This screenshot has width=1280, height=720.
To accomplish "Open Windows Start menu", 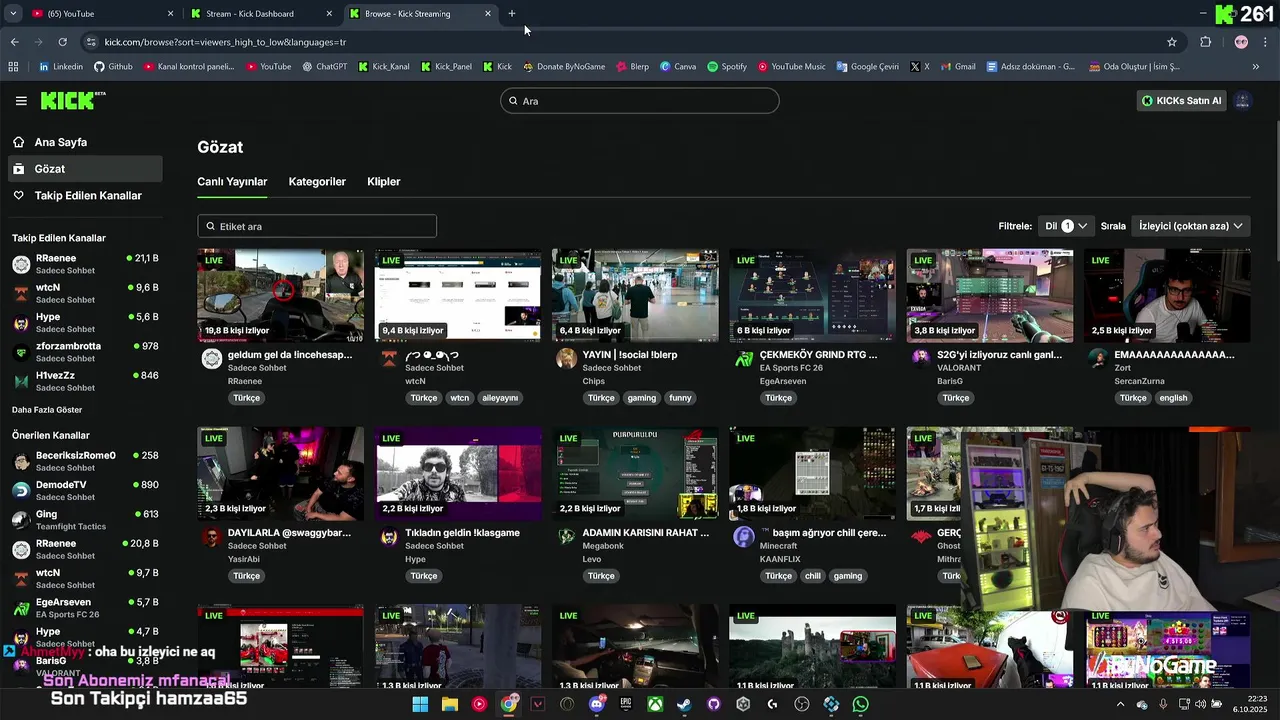I will click(420, 704).
